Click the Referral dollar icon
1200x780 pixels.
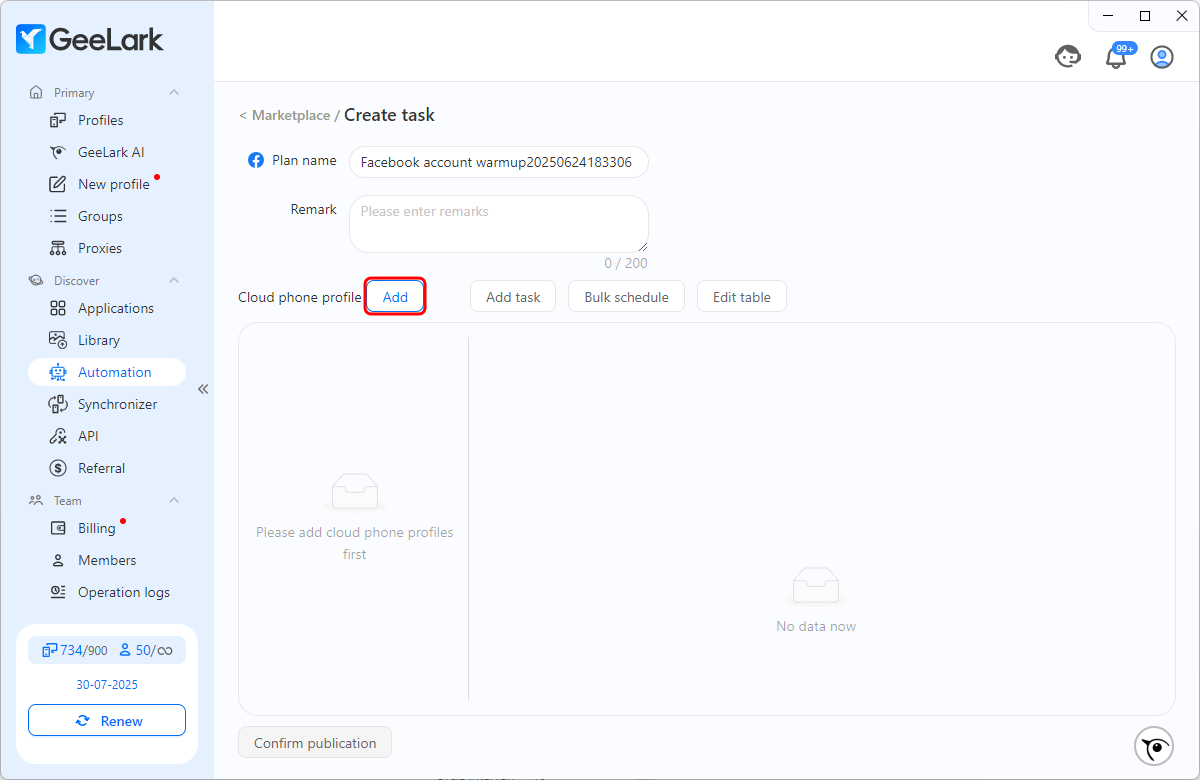(58, 468)
